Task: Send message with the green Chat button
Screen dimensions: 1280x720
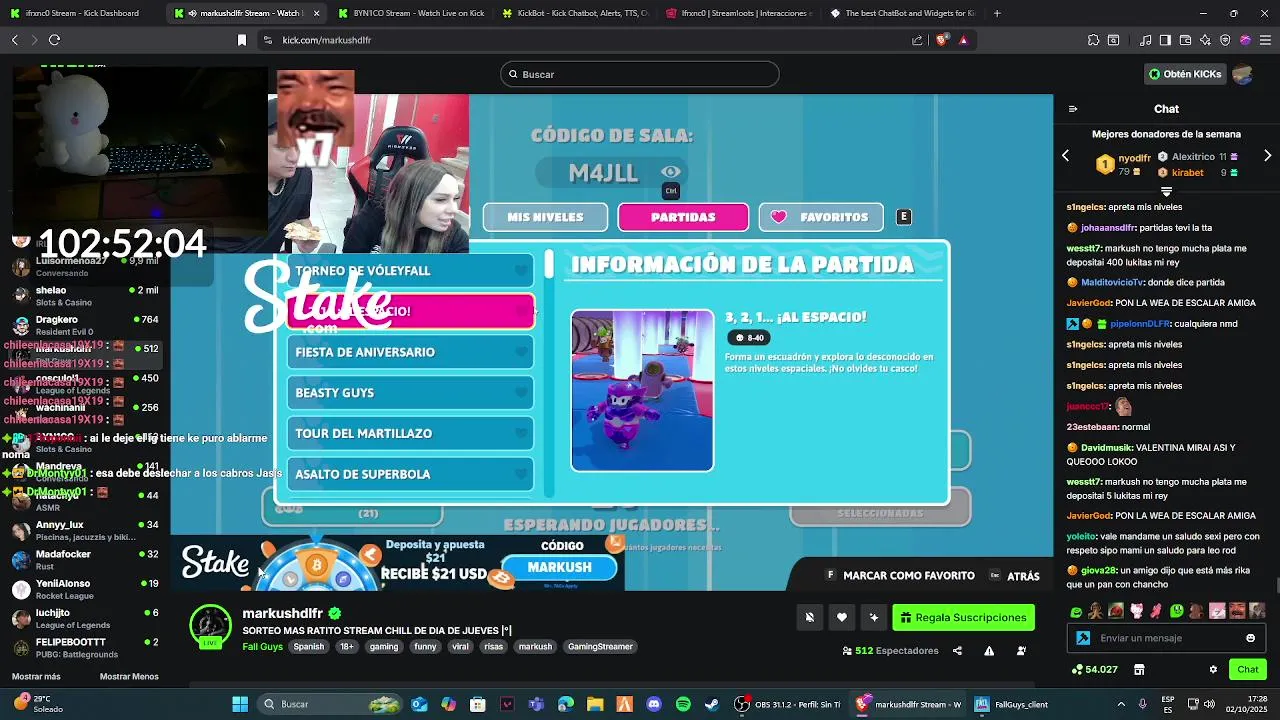Action: 1248,669
